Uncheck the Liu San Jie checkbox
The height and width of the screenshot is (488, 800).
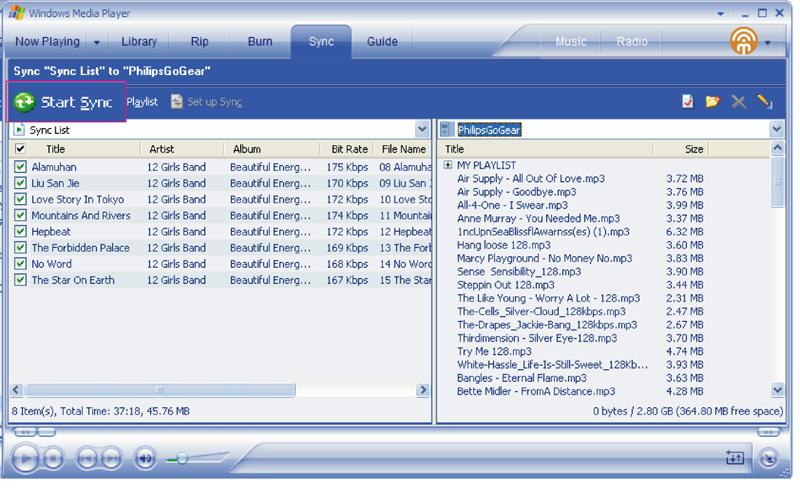pyautogui.click(x=20, y=183)
